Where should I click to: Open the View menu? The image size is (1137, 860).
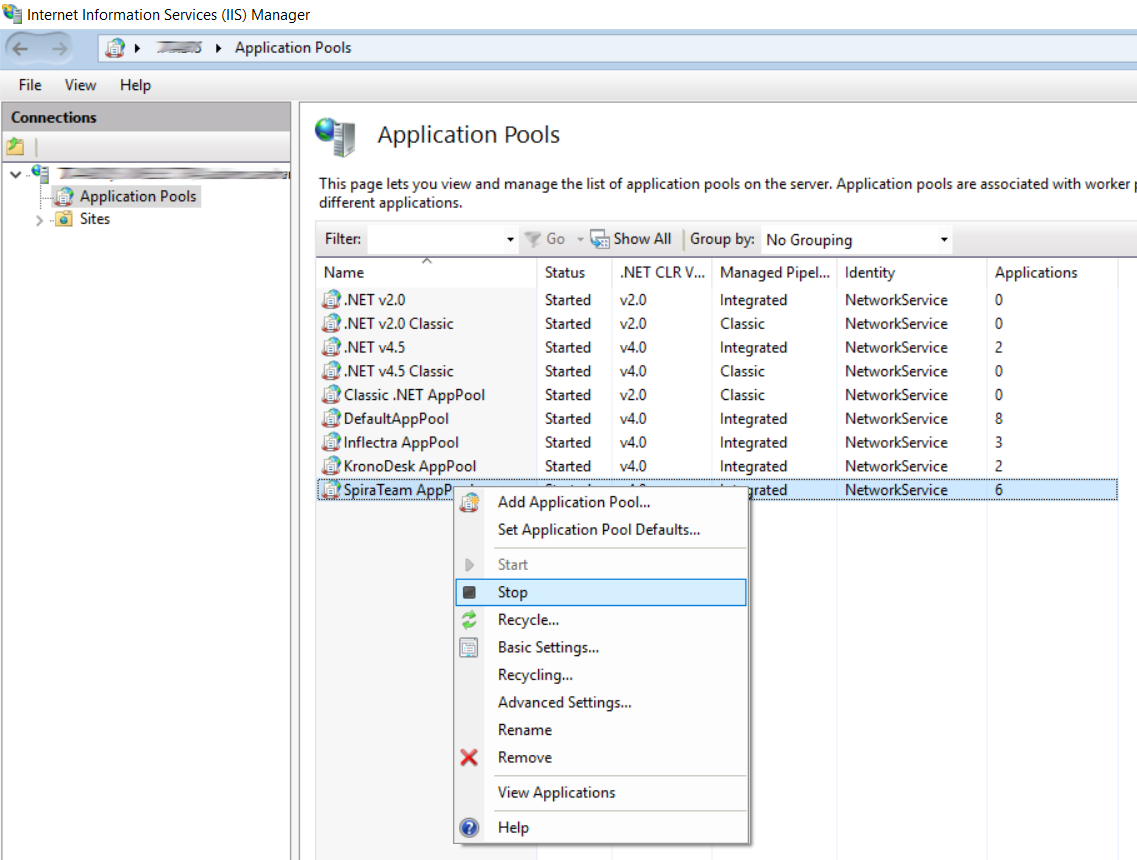81,85
